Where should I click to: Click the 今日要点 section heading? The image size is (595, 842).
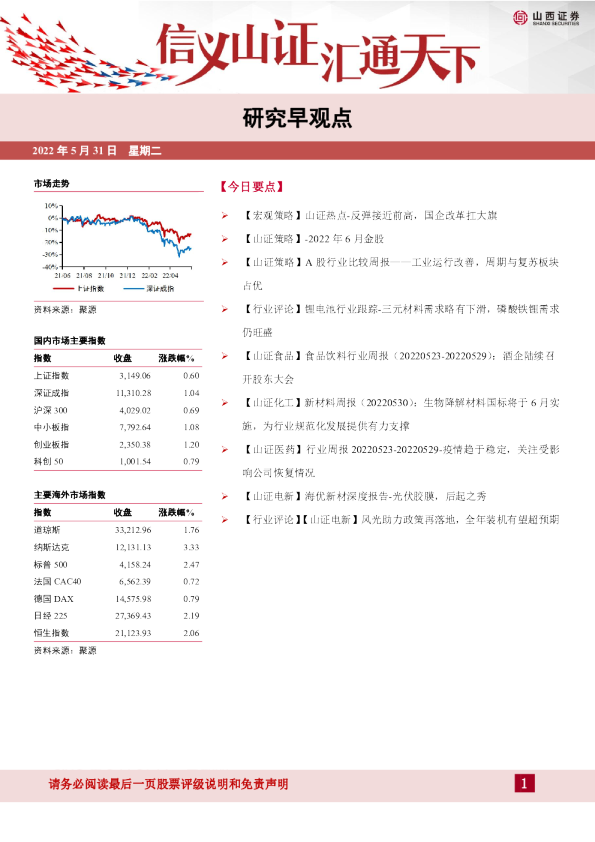coord(251,187)
